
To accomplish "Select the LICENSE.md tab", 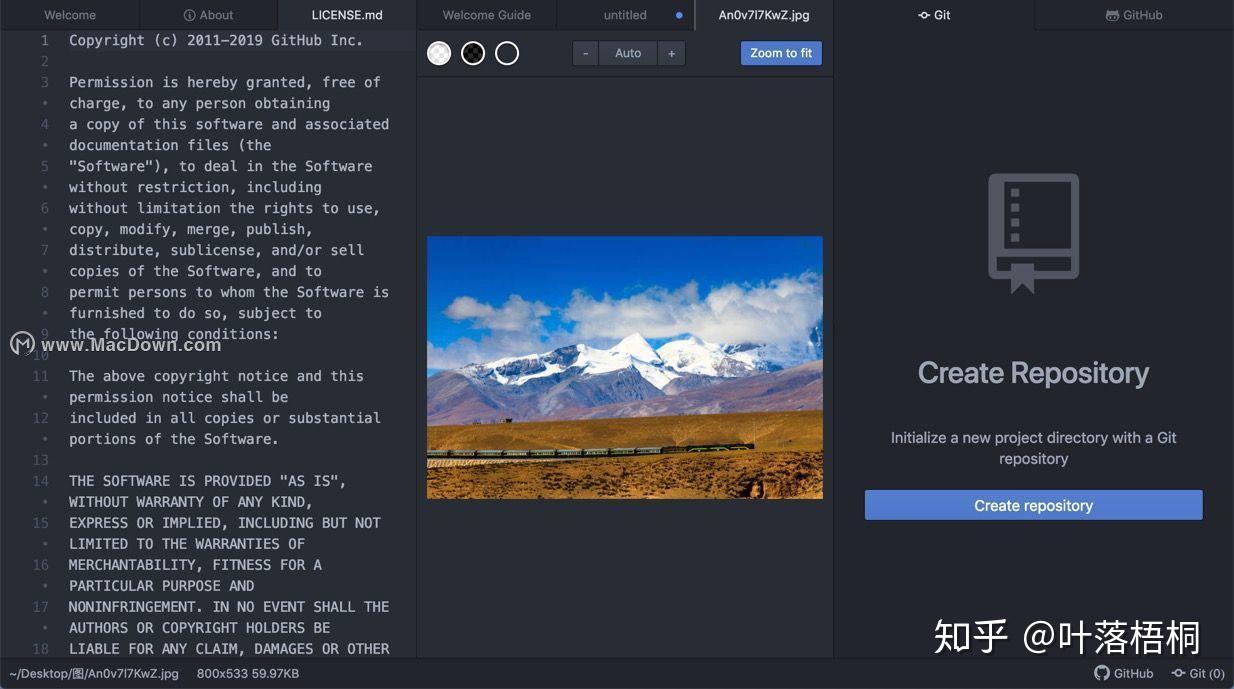I will pos(347,15).
